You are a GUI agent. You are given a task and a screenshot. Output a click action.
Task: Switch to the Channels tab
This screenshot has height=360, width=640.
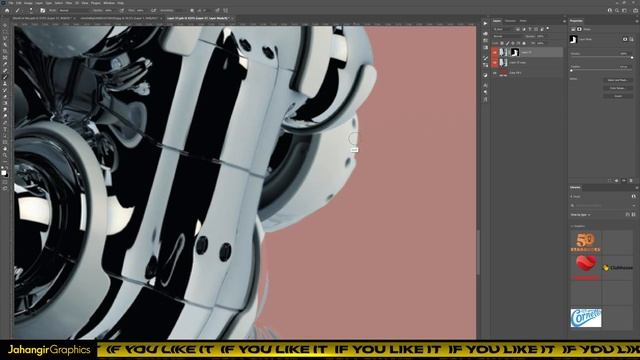(510, 20)
